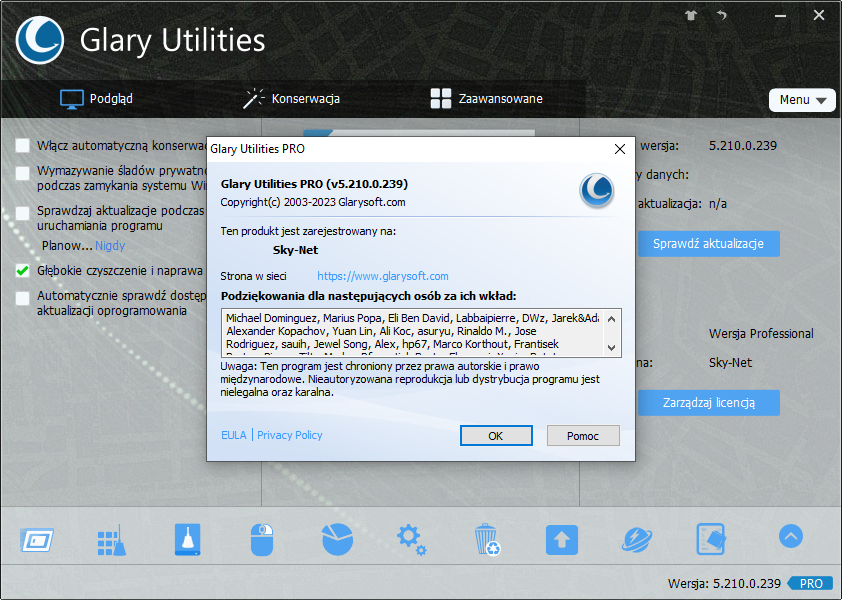
Task: Toggle erase privacy traces on shutdown checkbox
Action: tap(23, 173)
